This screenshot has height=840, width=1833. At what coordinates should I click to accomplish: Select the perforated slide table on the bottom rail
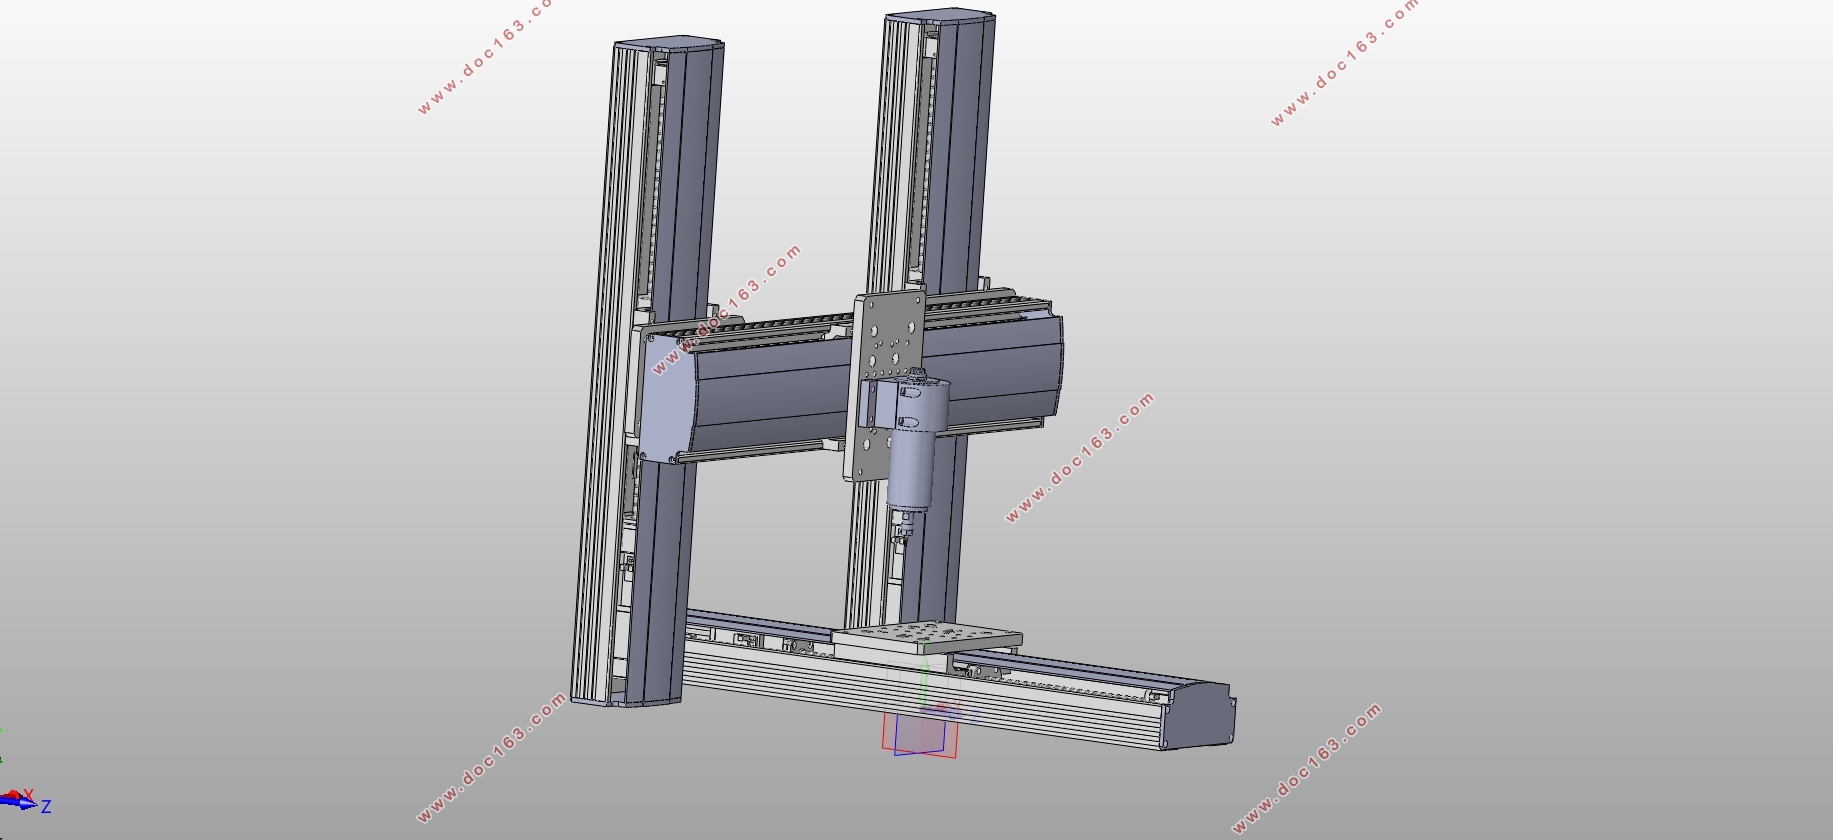point(927,637)
